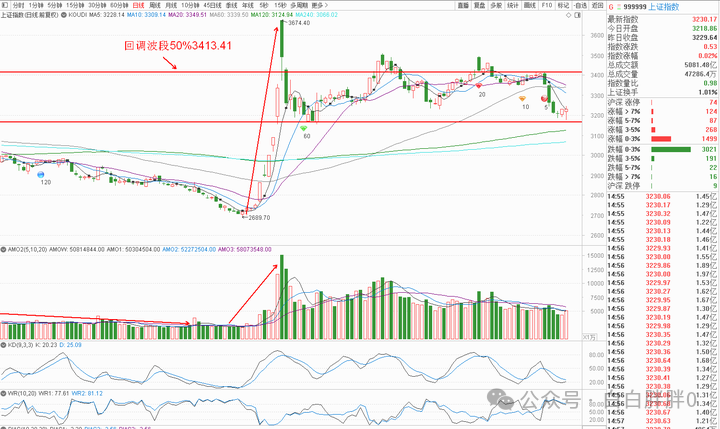Click the 统计 statistics button
Viewport: 720px width, 429px height.
pyautogui.click(x=513, y=6)
